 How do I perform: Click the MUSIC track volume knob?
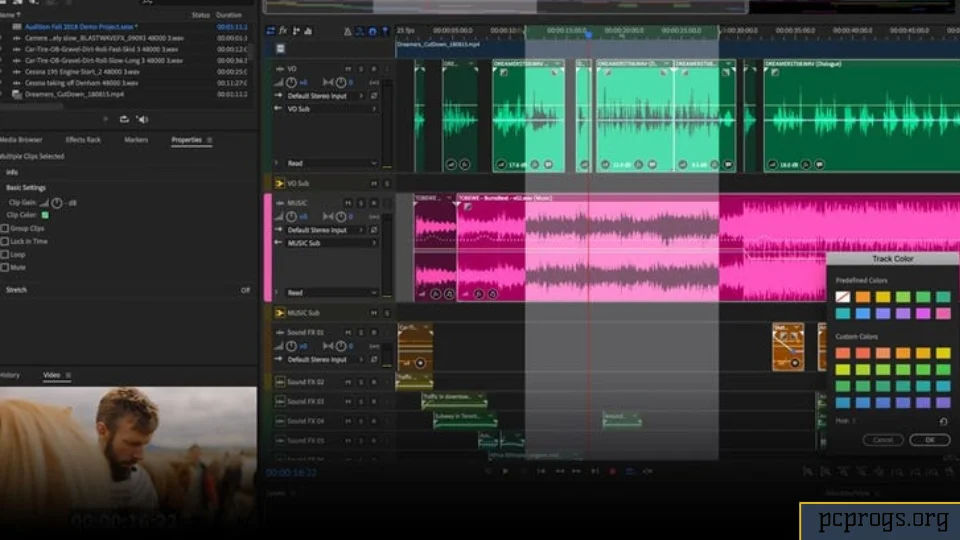click(x=291, y=217)
